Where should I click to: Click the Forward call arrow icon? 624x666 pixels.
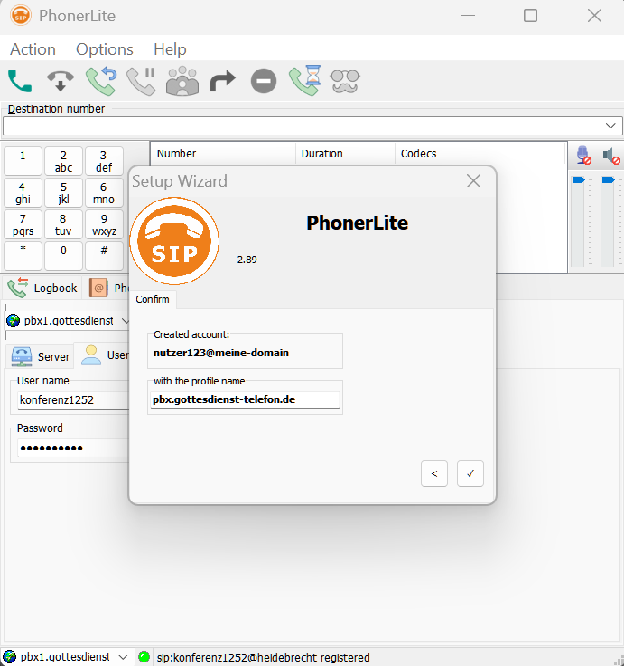(223, 81)
